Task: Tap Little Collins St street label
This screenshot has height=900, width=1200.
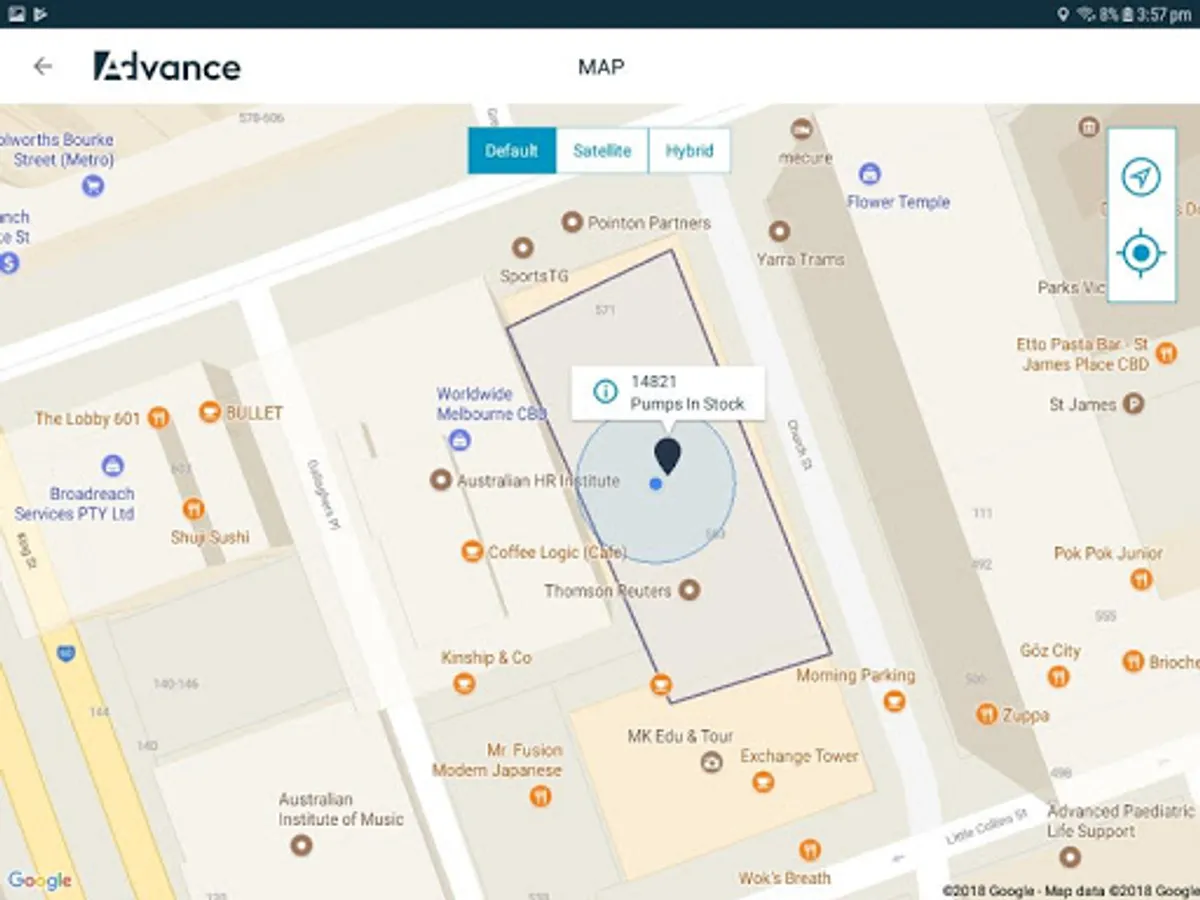Action: click(987, 829)
